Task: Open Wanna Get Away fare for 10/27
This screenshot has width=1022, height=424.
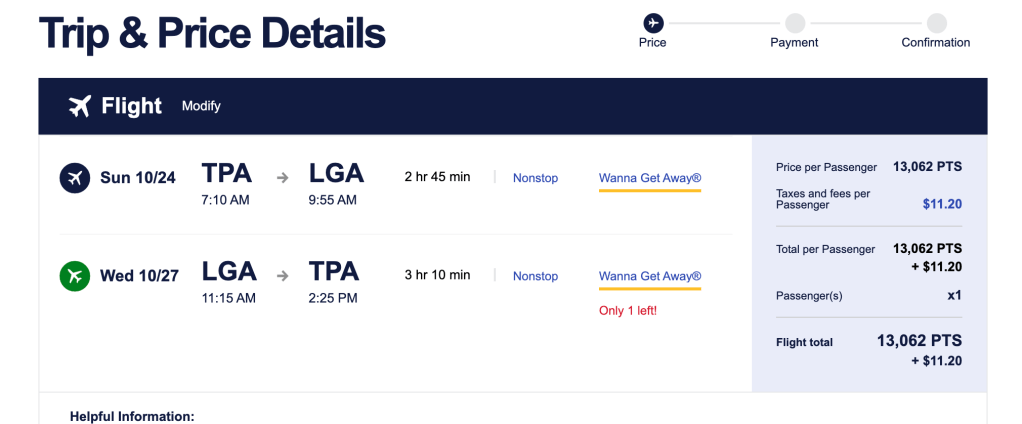Action: tap(649, 276)
